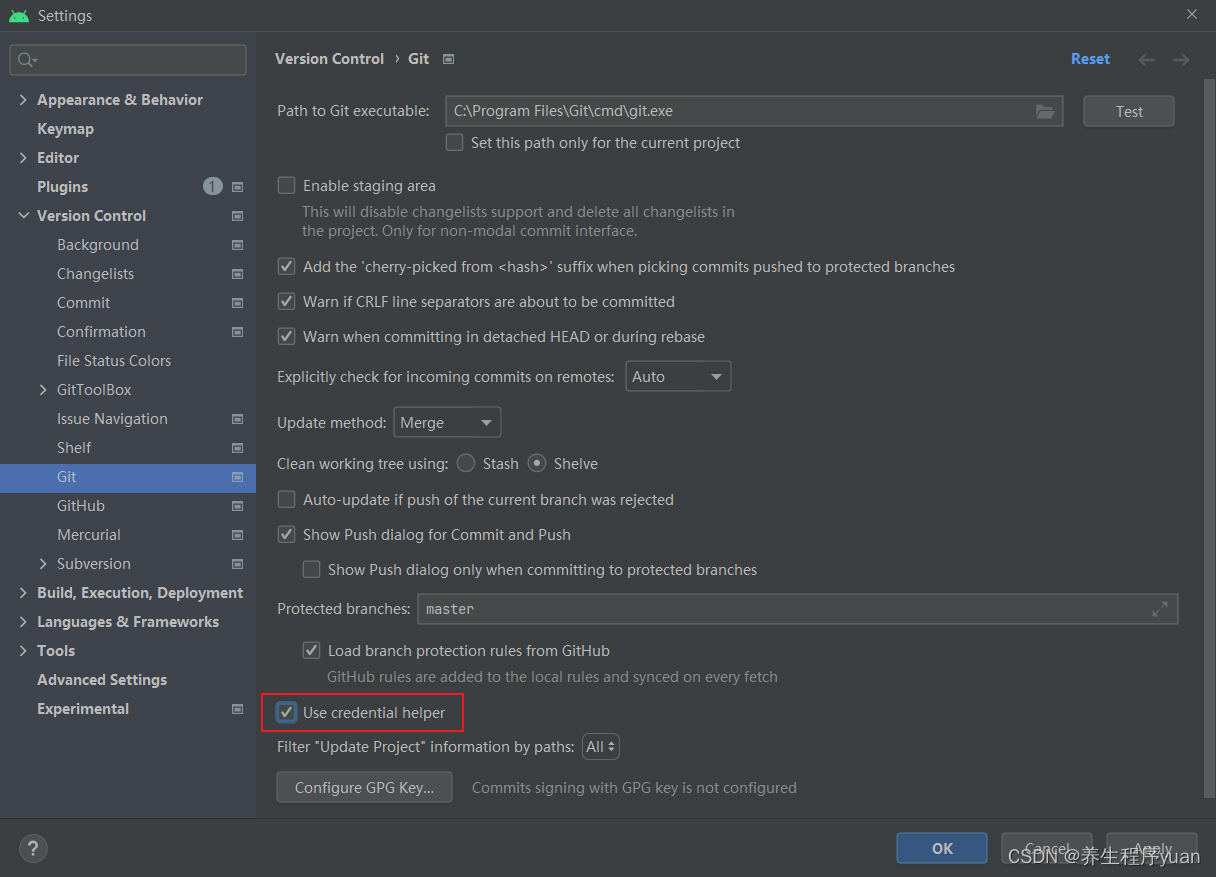Click the Protected branches text field
Image resolution: width=1216 pixels, height=877 pixels.
click(x=798, y=609)
